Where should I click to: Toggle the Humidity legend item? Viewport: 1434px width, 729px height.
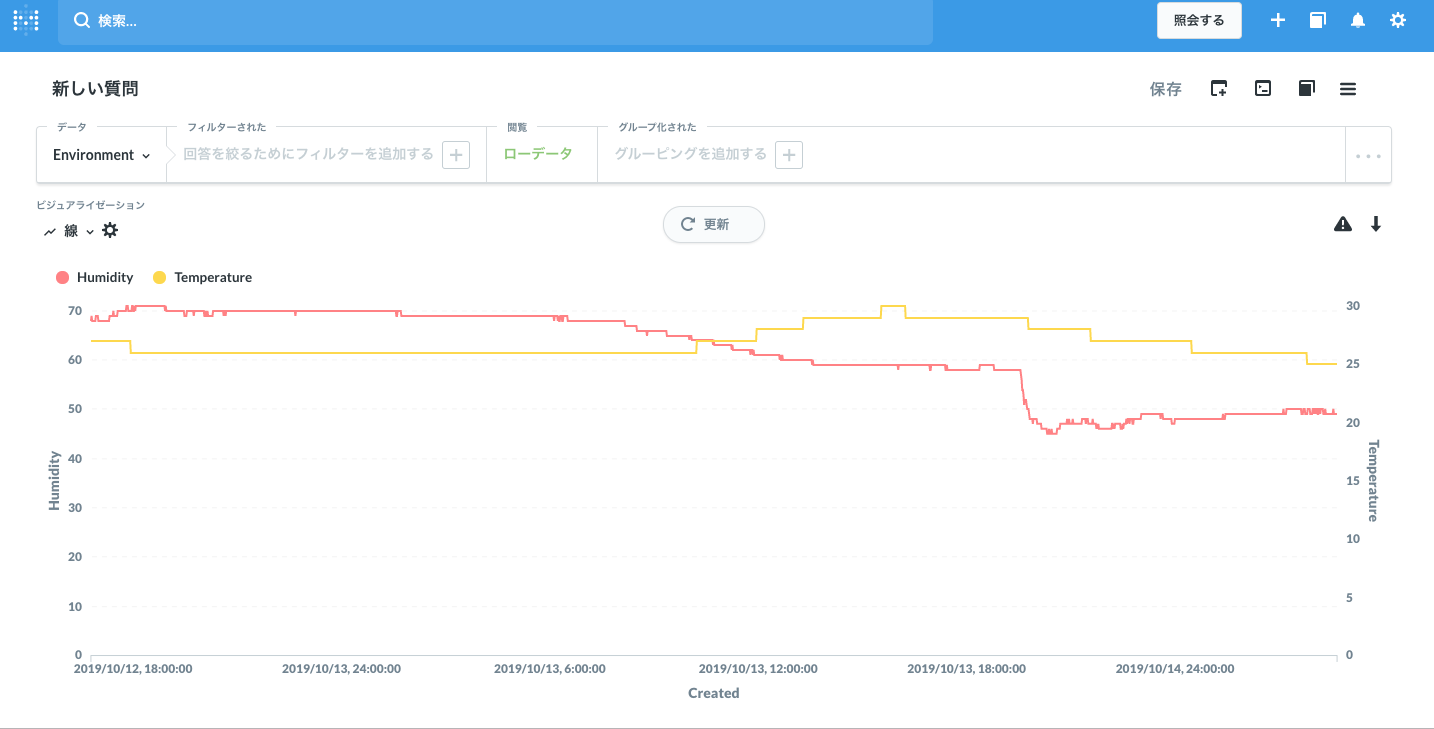pos(95,277)
